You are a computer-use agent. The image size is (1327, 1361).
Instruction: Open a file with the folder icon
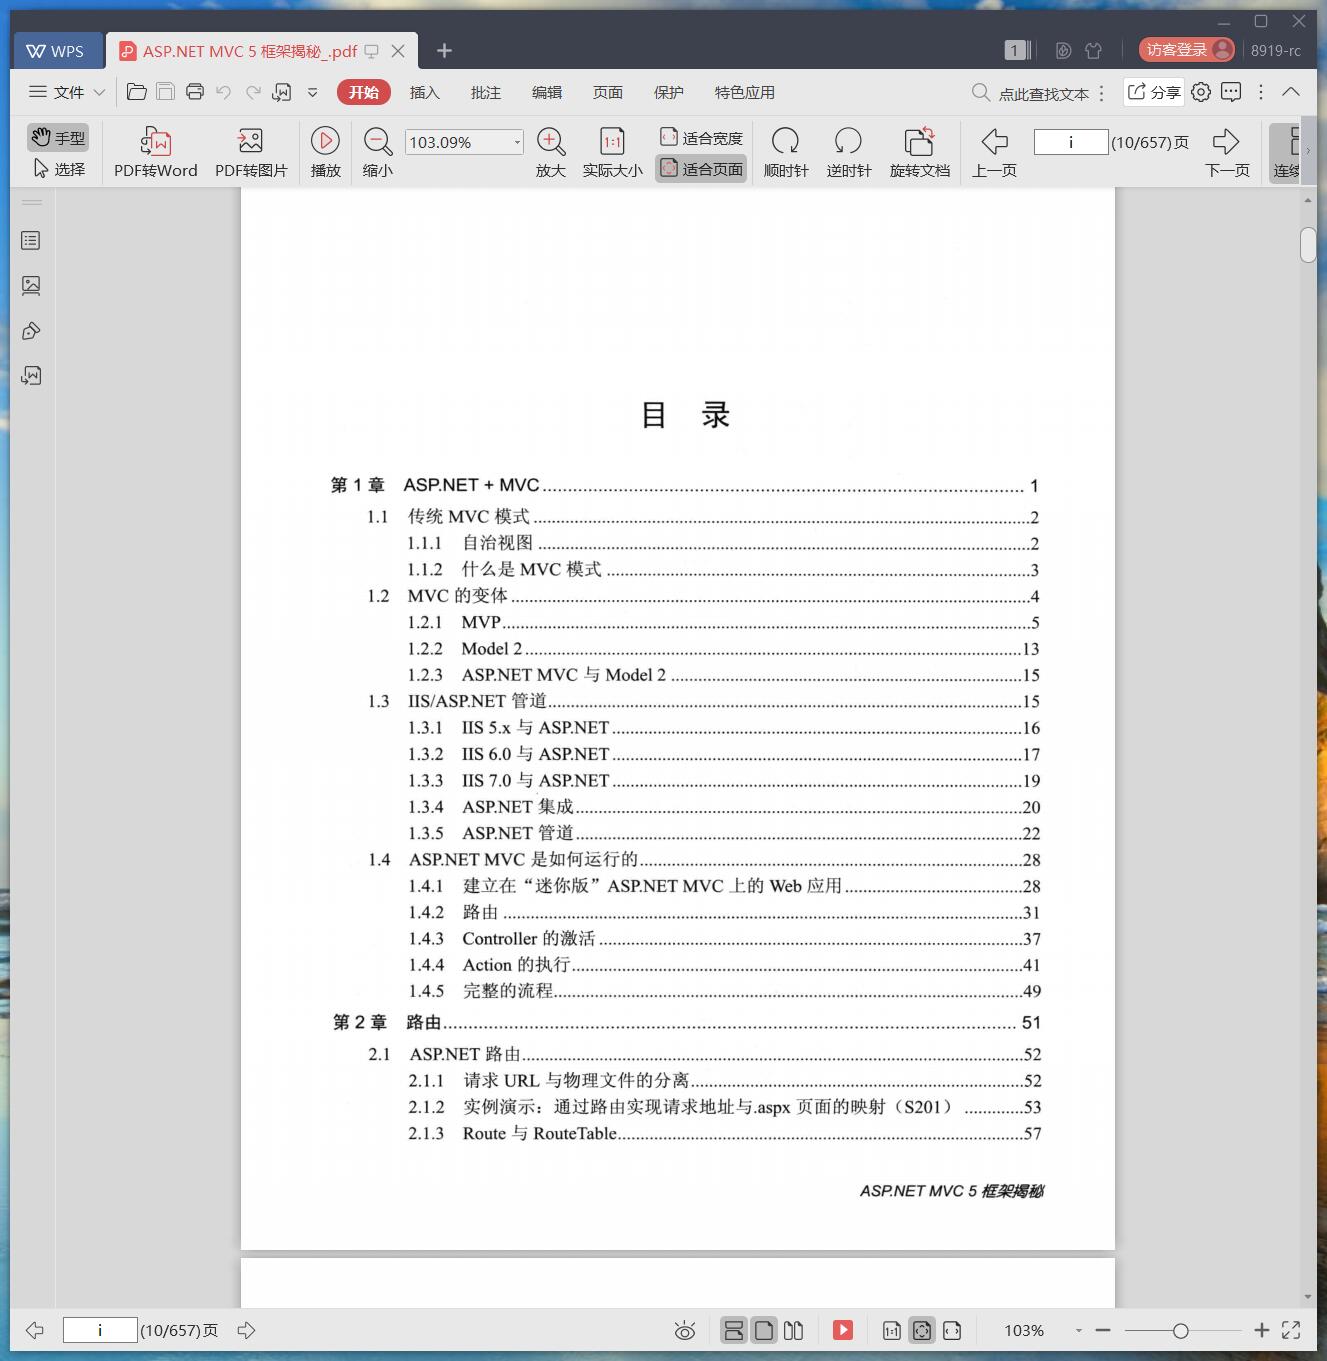tap(137, 92)
